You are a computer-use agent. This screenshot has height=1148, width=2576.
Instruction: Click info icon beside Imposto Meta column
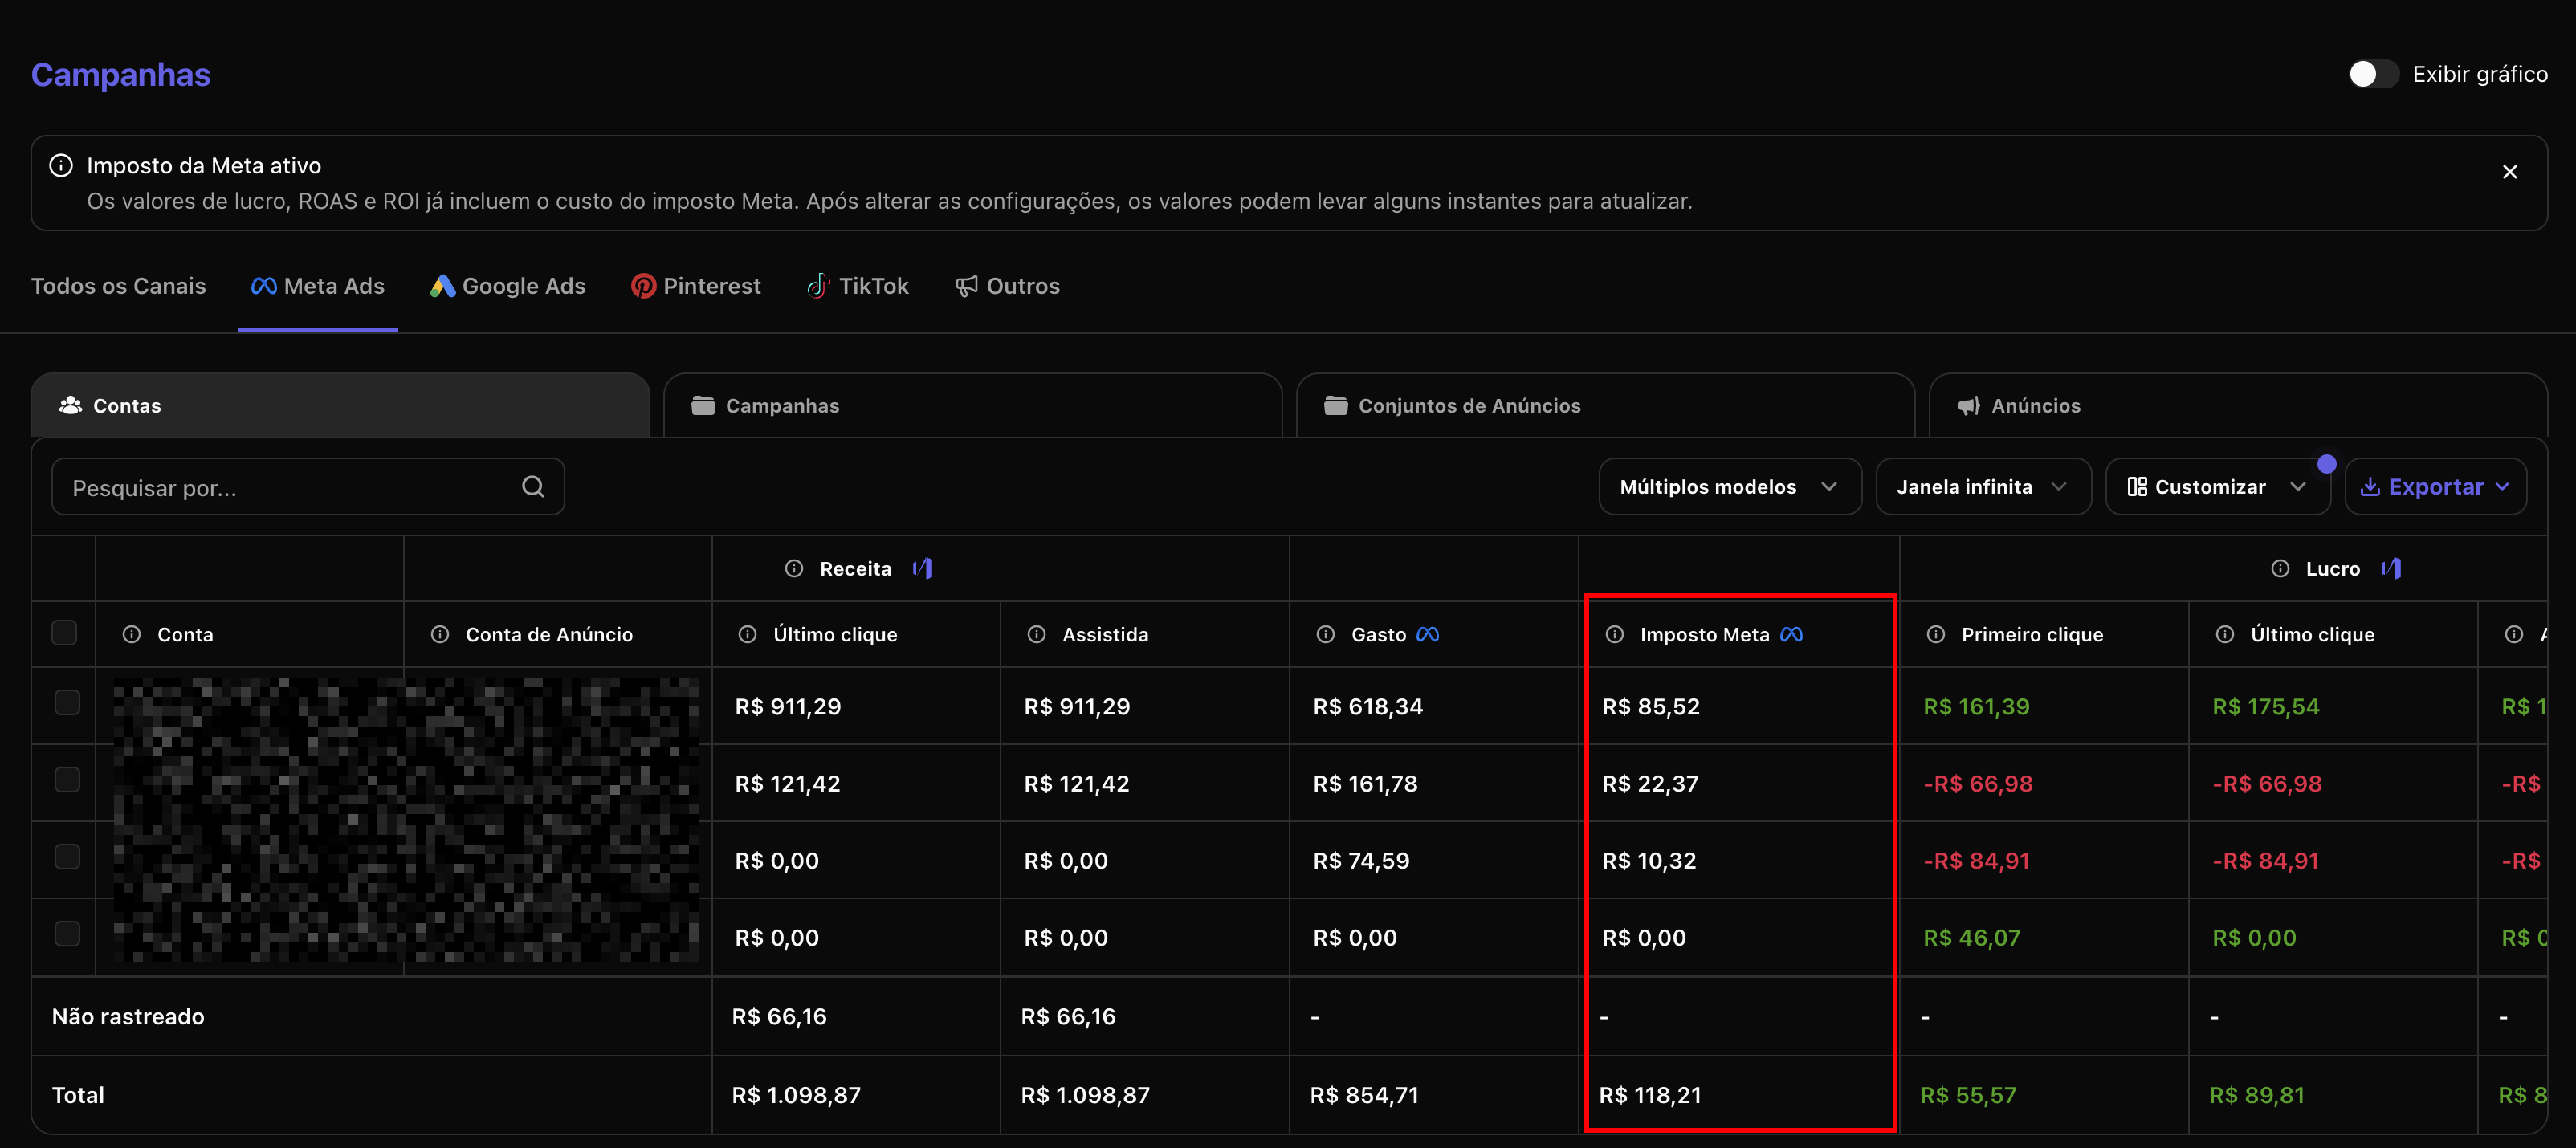coord(1614,634)
